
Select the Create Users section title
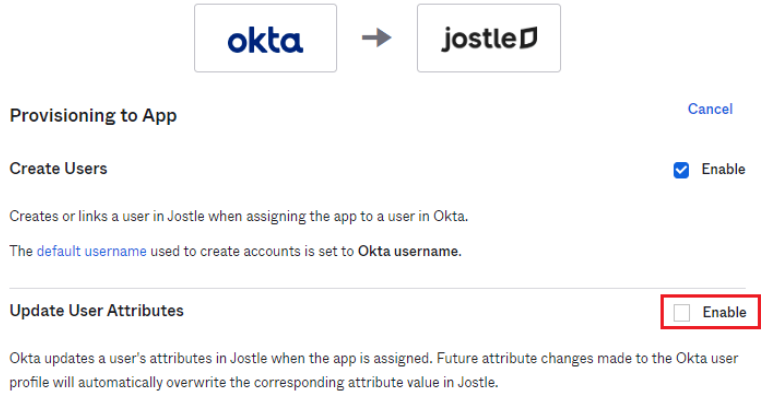point(58,168)
